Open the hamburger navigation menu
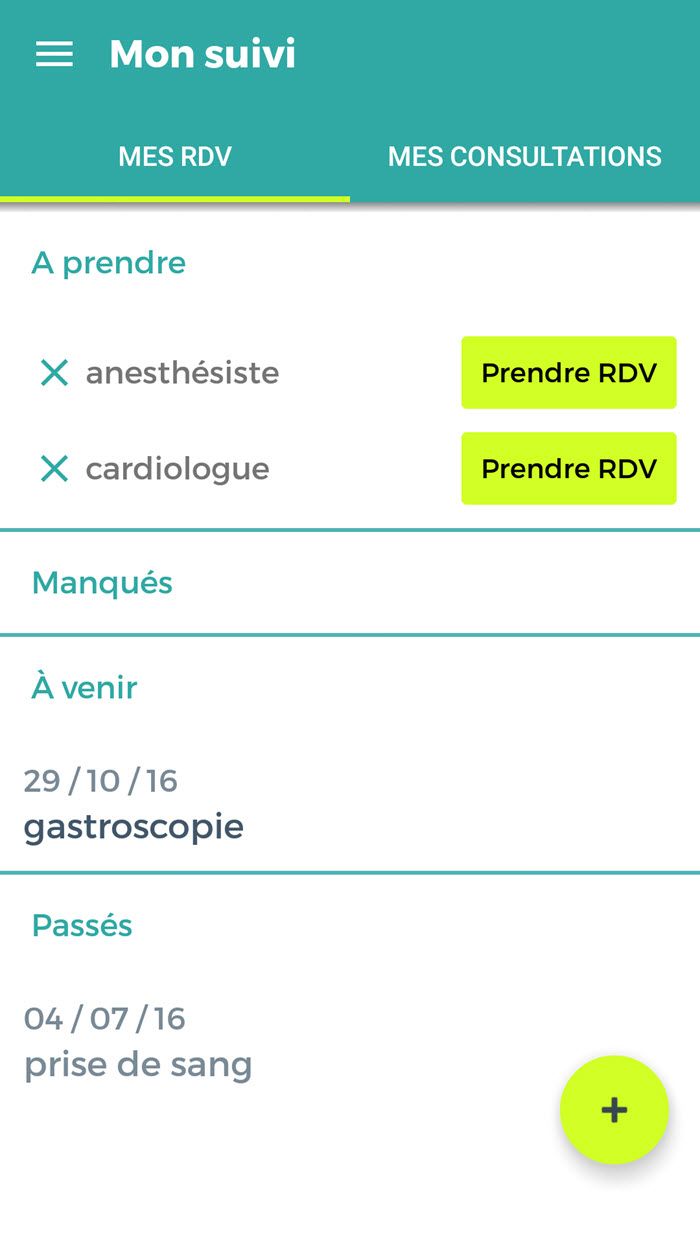700x1244 pixels. [54, 54]
